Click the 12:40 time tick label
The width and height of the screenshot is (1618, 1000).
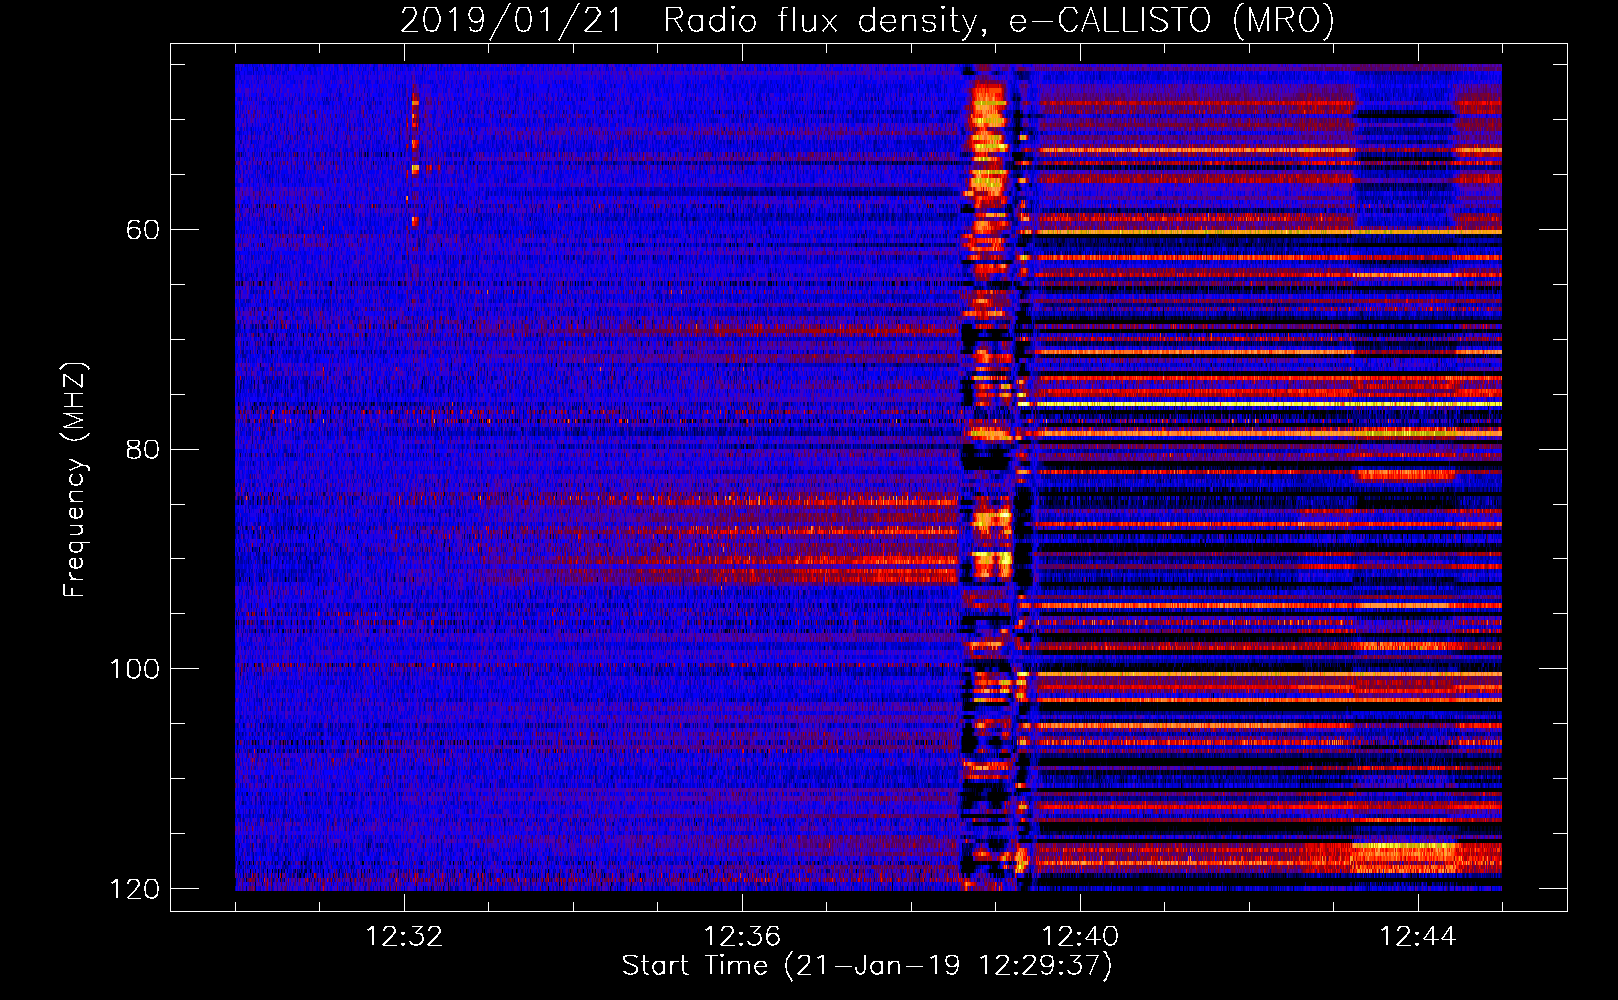(1080, 936)
